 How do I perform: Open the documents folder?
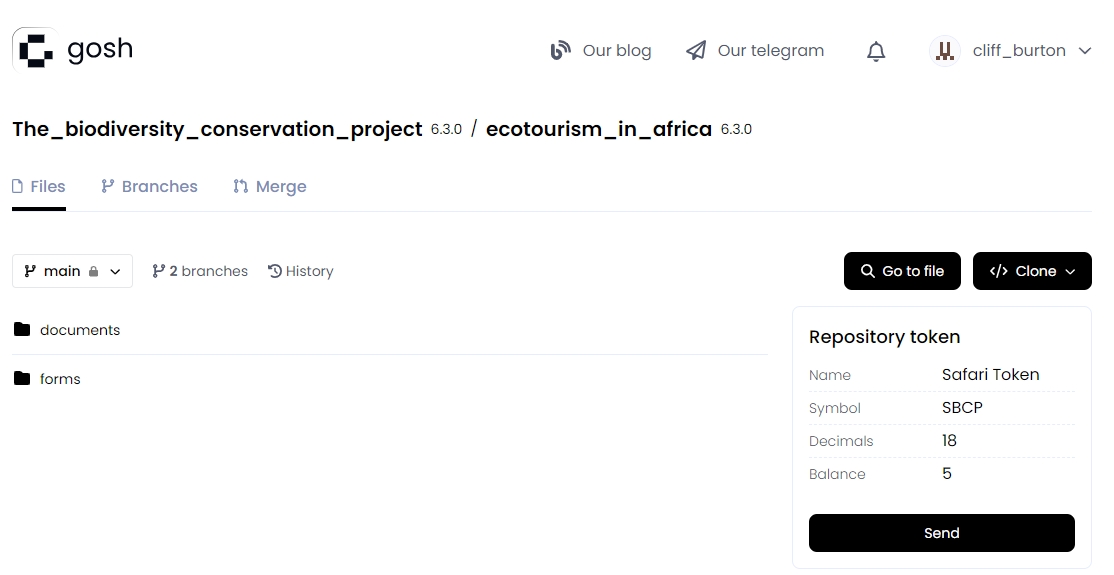[x=80, y=330]
